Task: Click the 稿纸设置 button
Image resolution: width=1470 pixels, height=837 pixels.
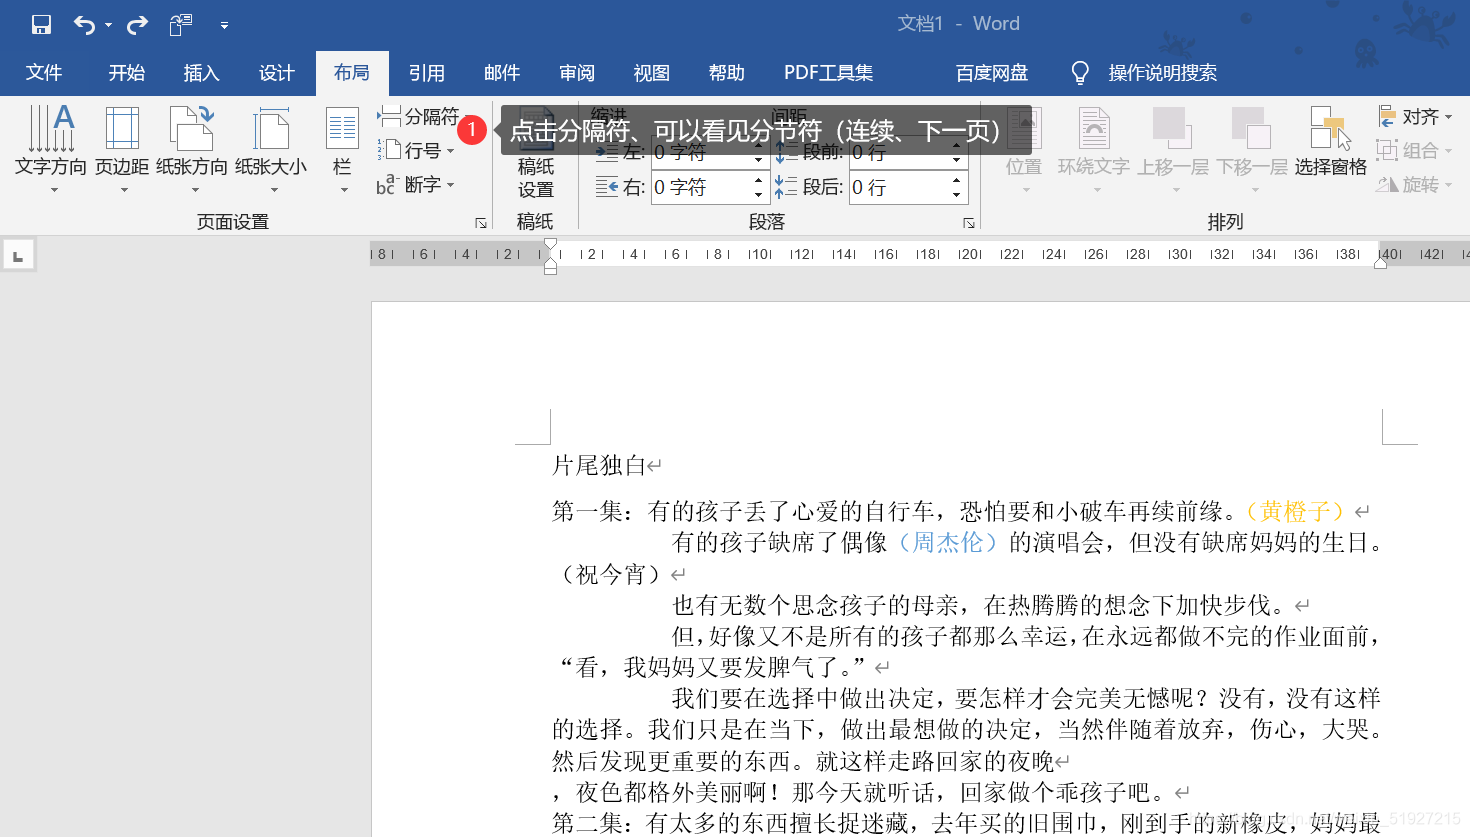Action: pos(536,151)
